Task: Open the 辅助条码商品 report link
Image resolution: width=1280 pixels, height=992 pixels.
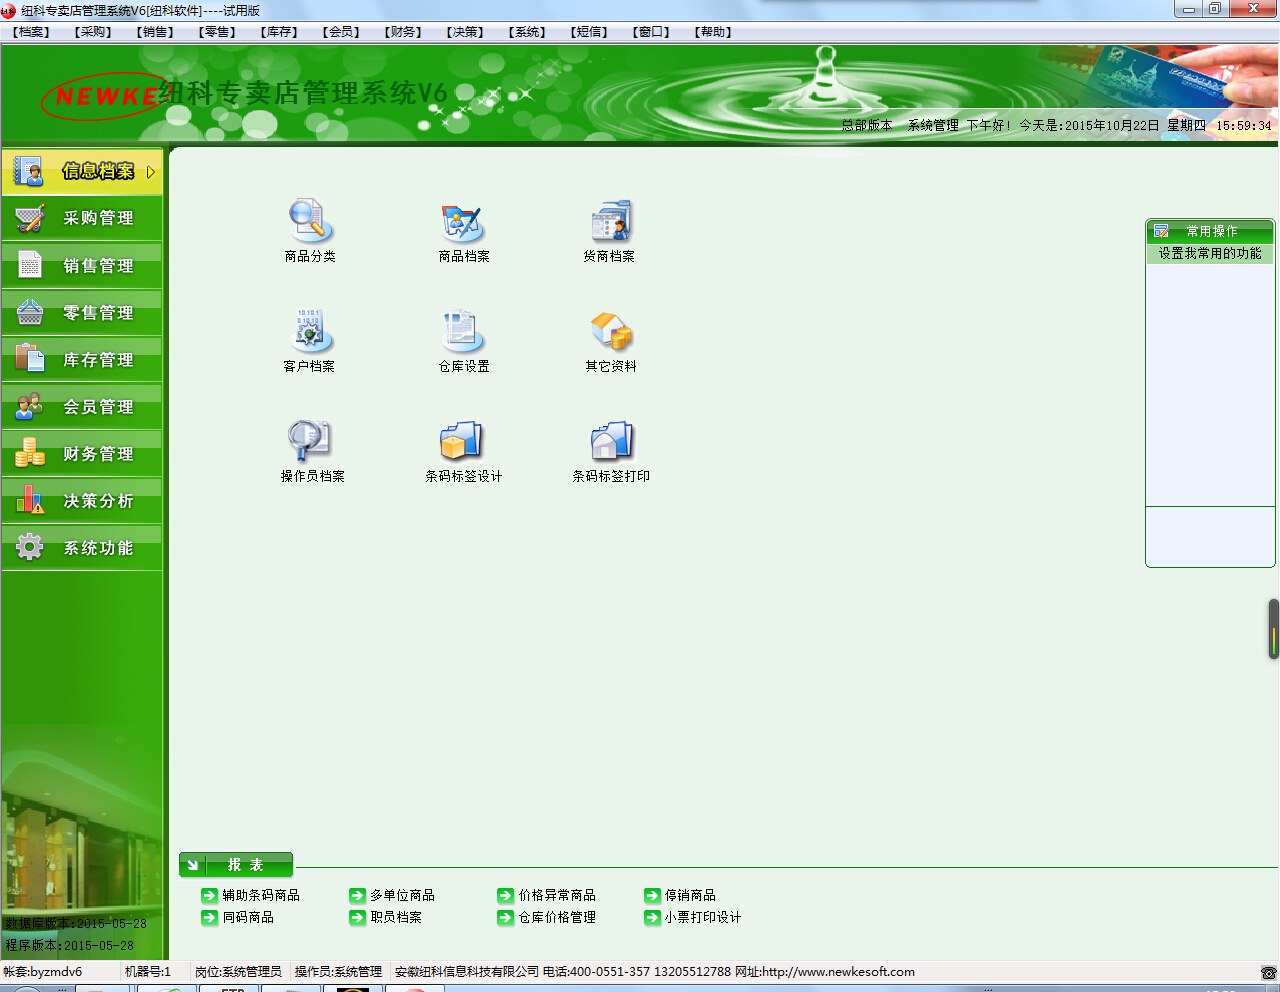Action: click(x=260, y=895)
